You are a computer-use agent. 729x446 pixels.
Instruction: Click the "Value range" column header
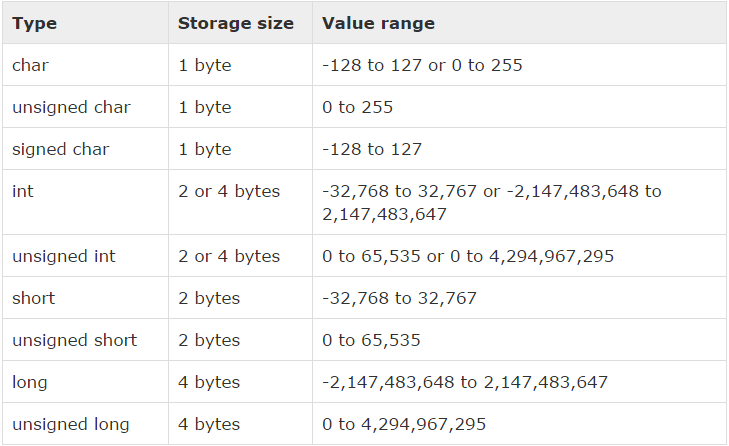tap(378, 23)
